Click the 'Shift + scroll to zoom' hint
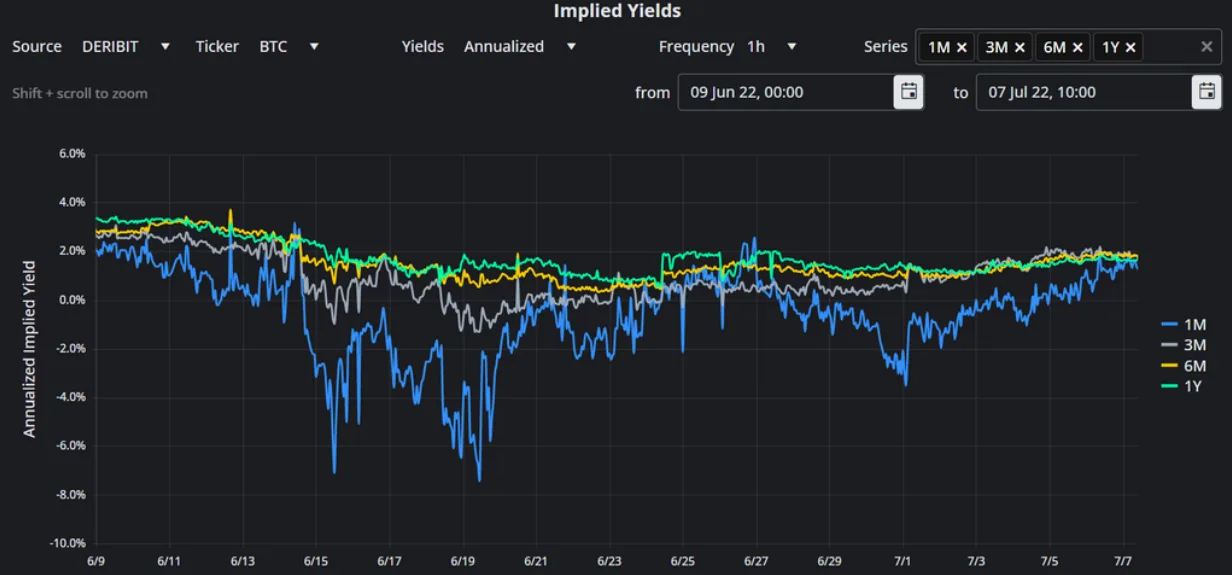This screenshot has width=1232, height=575. (80, 93)
